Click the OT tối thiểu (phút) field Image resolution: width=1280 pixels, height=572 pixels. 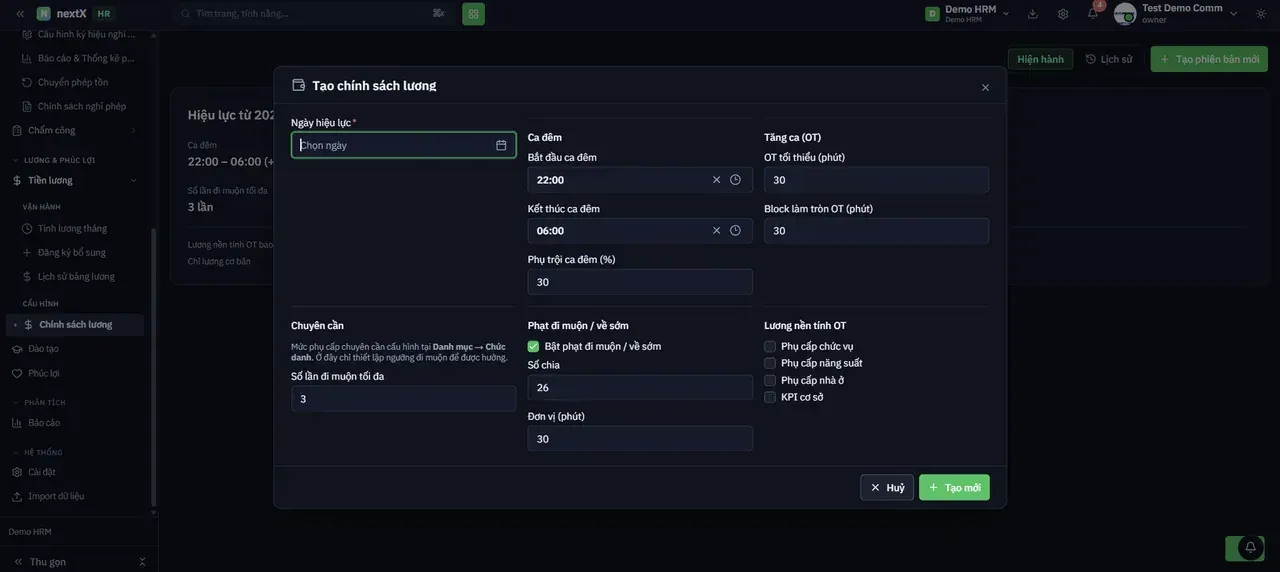point(877,180)
